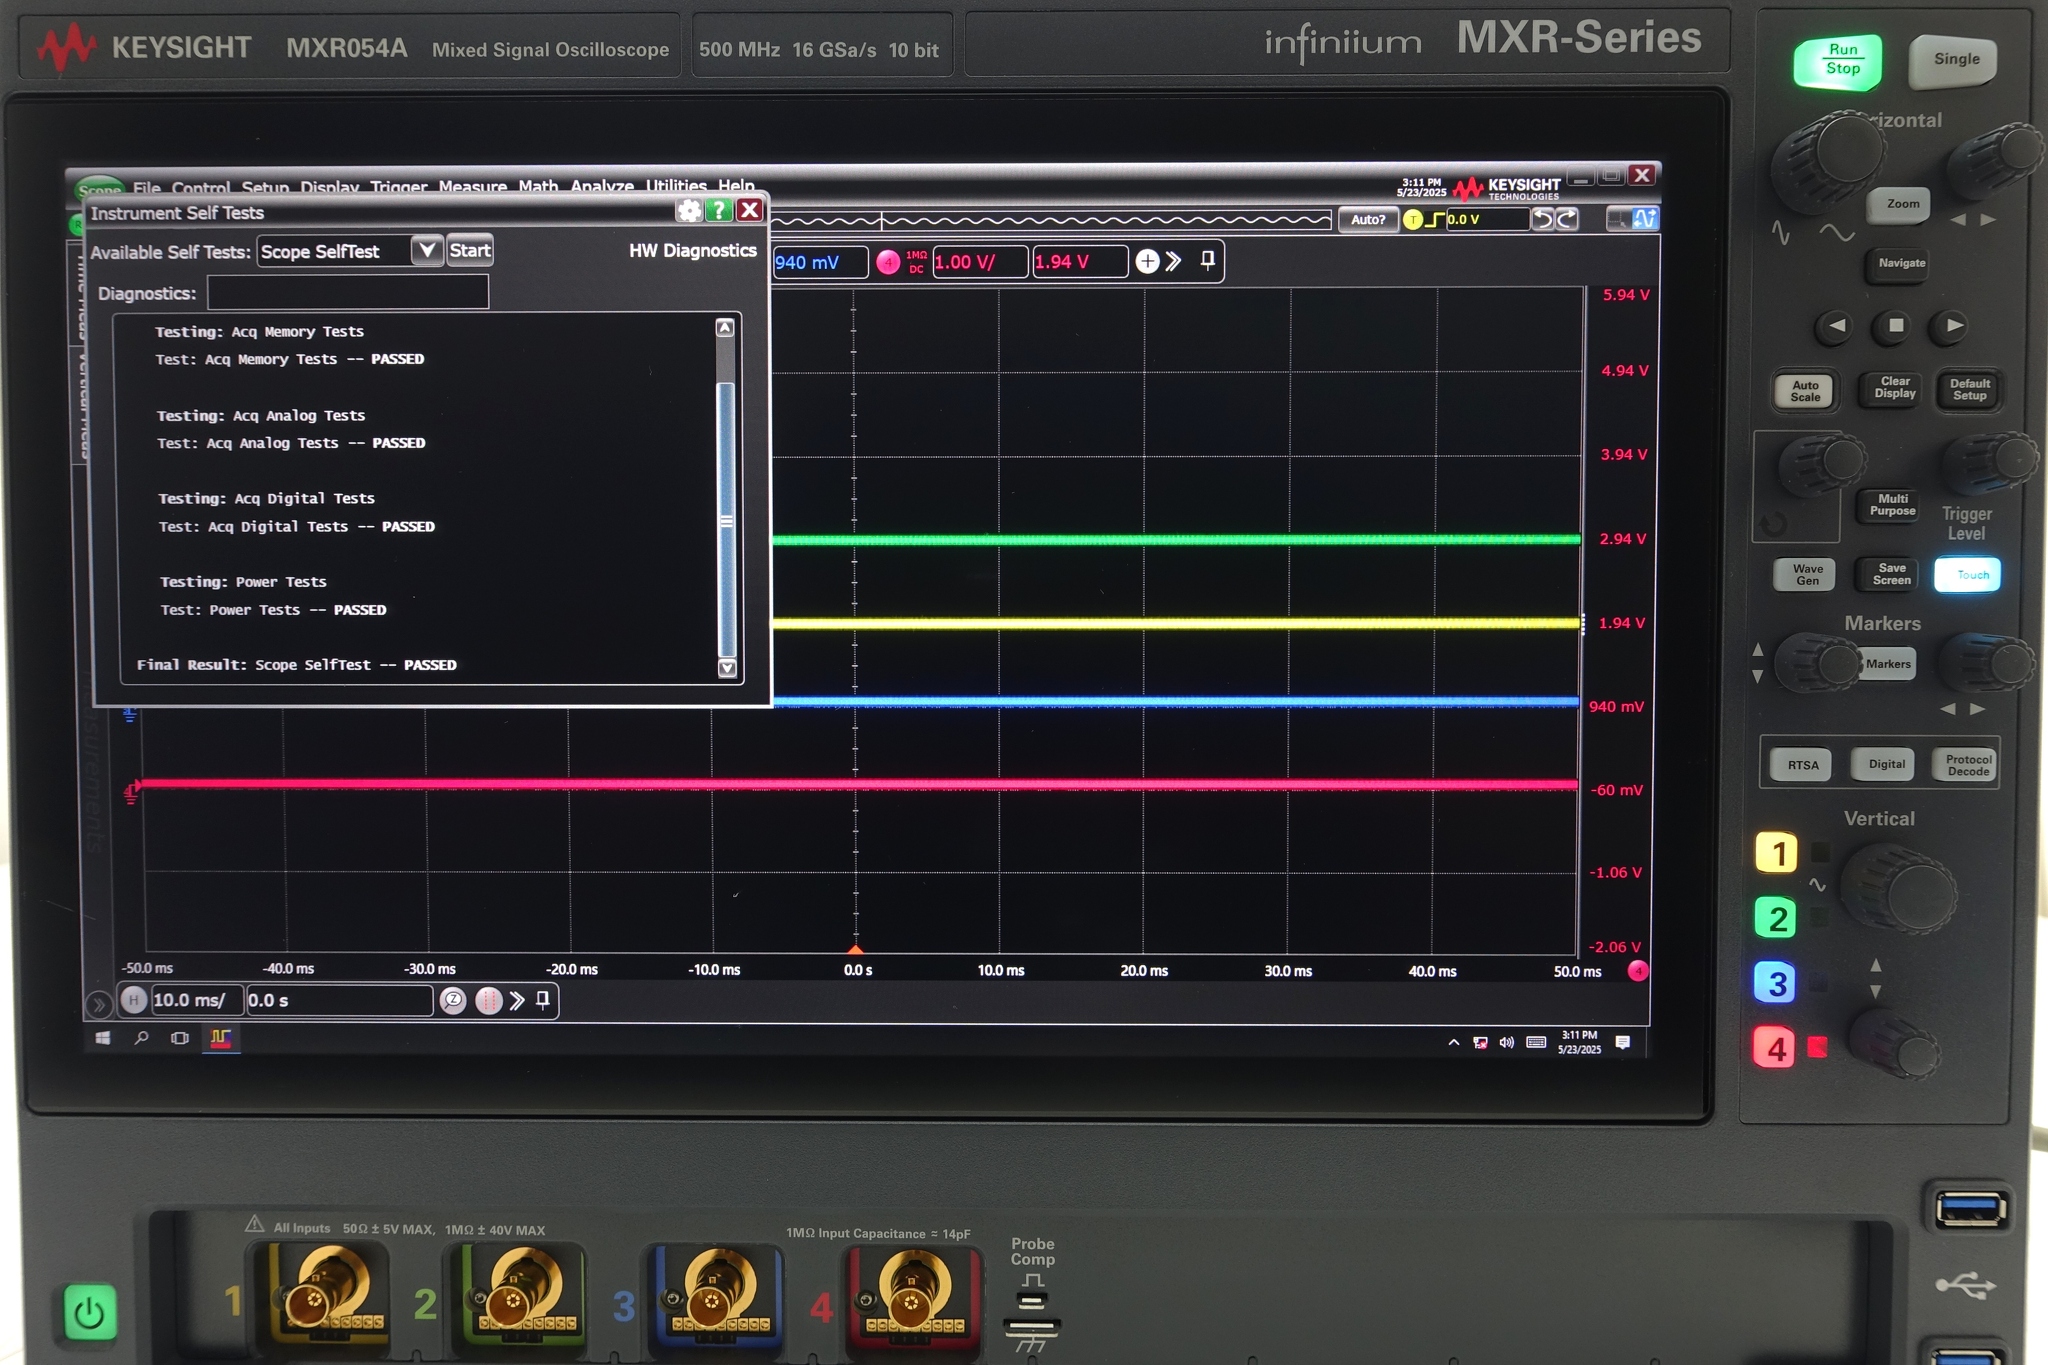Expand the left side panel chevron
Screen dimensions: 2048x1365
point(98,1004)
